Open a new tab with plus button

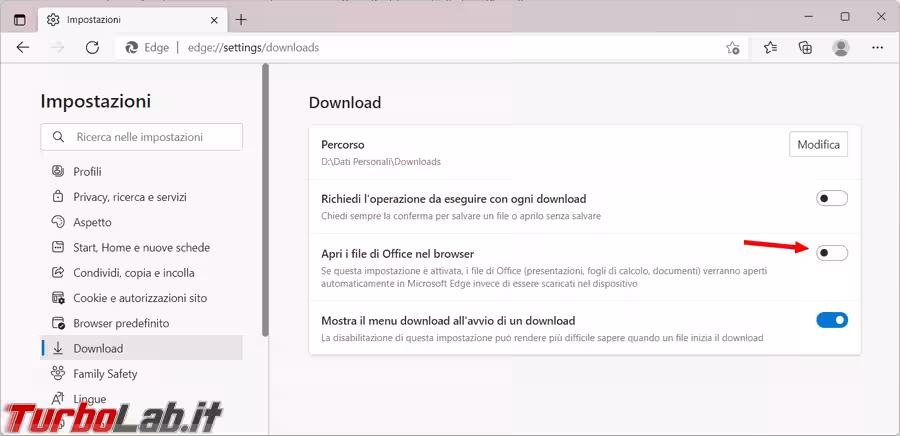241,18
